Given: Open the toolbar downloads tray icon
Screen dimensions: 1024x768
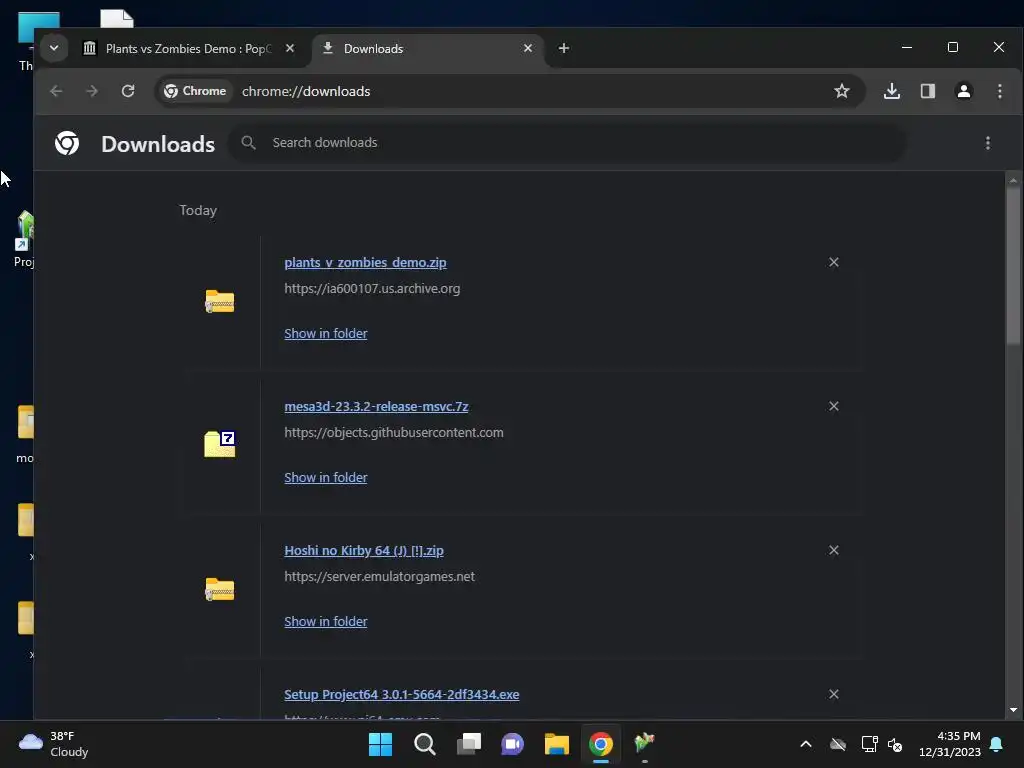Looking at the screenshot, I should click(891, 91).
